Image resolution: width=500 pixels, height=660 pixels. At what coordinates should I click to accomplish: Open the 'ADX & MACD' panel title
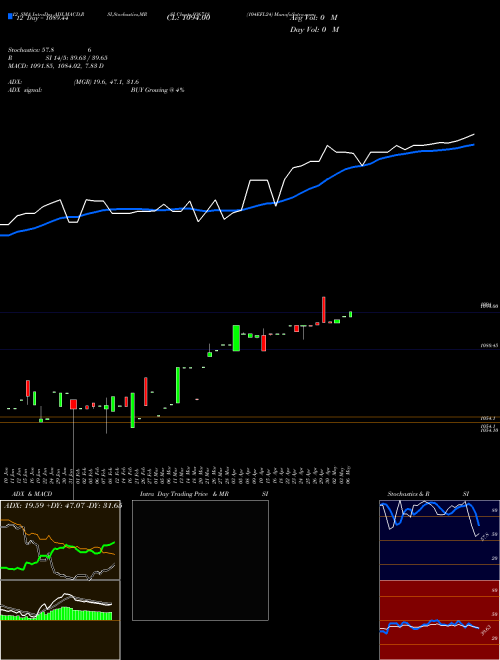(x=32, y=494)
